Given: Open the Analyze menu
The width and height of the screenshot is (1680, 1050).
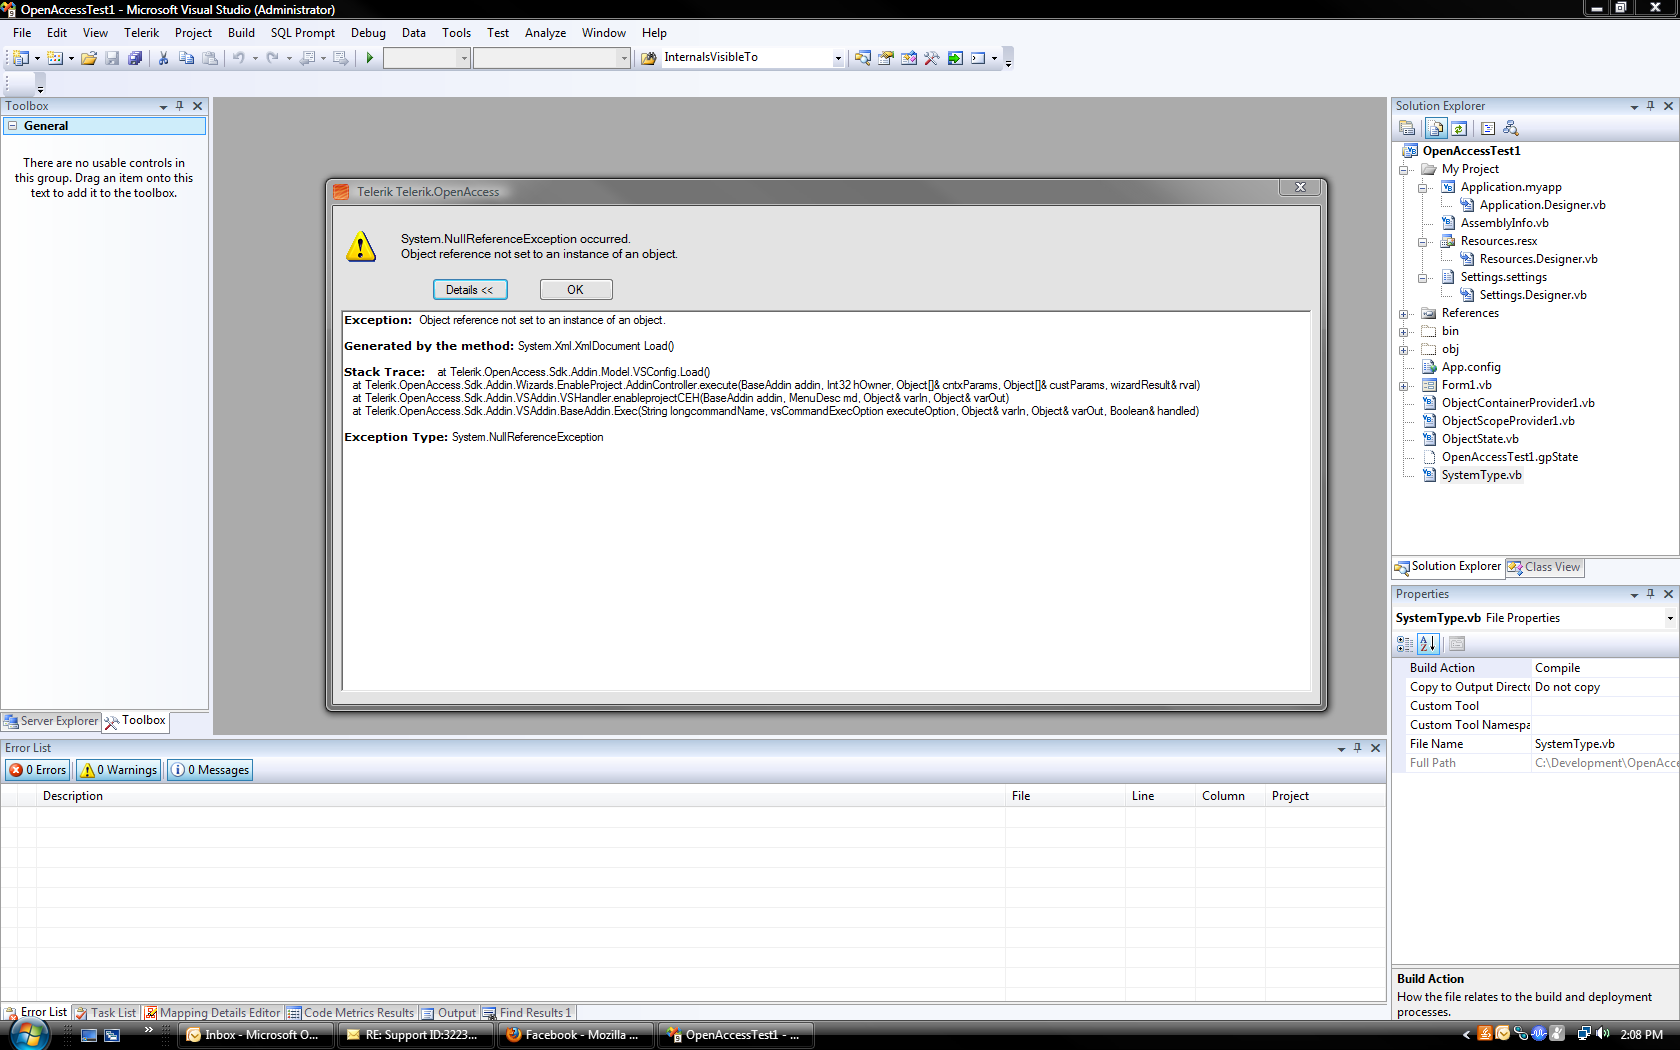Looking at the screenshot, I should point(545,33).
